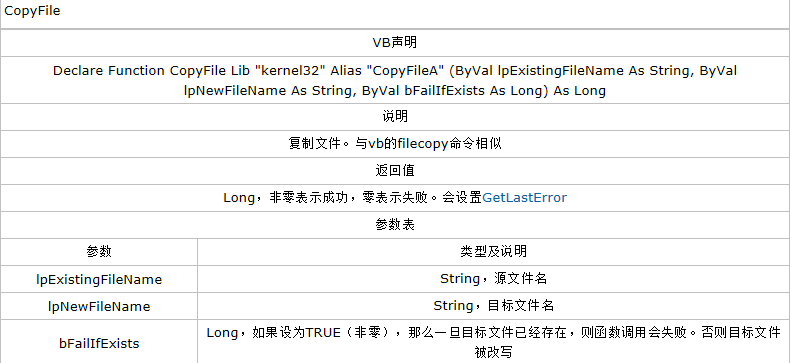This screenshot has height=363, width=791.
Task: Select the 类型及说明 column header
Action: (x=493, y=252)
